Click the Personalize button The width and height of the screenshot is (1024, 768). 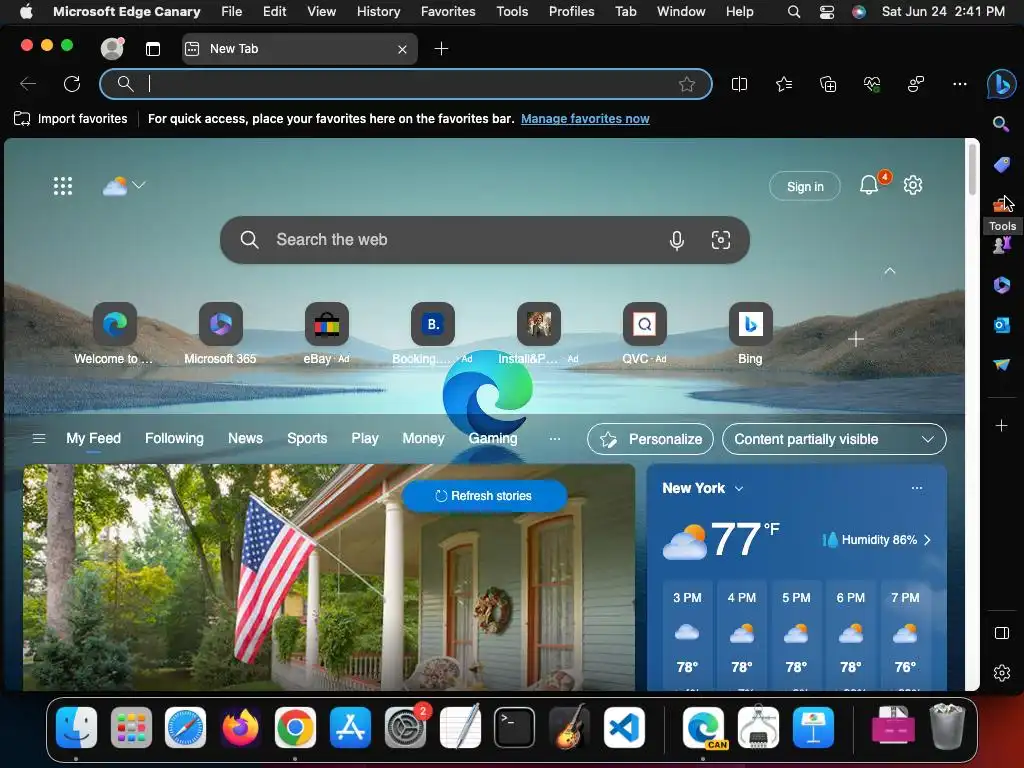650,440
